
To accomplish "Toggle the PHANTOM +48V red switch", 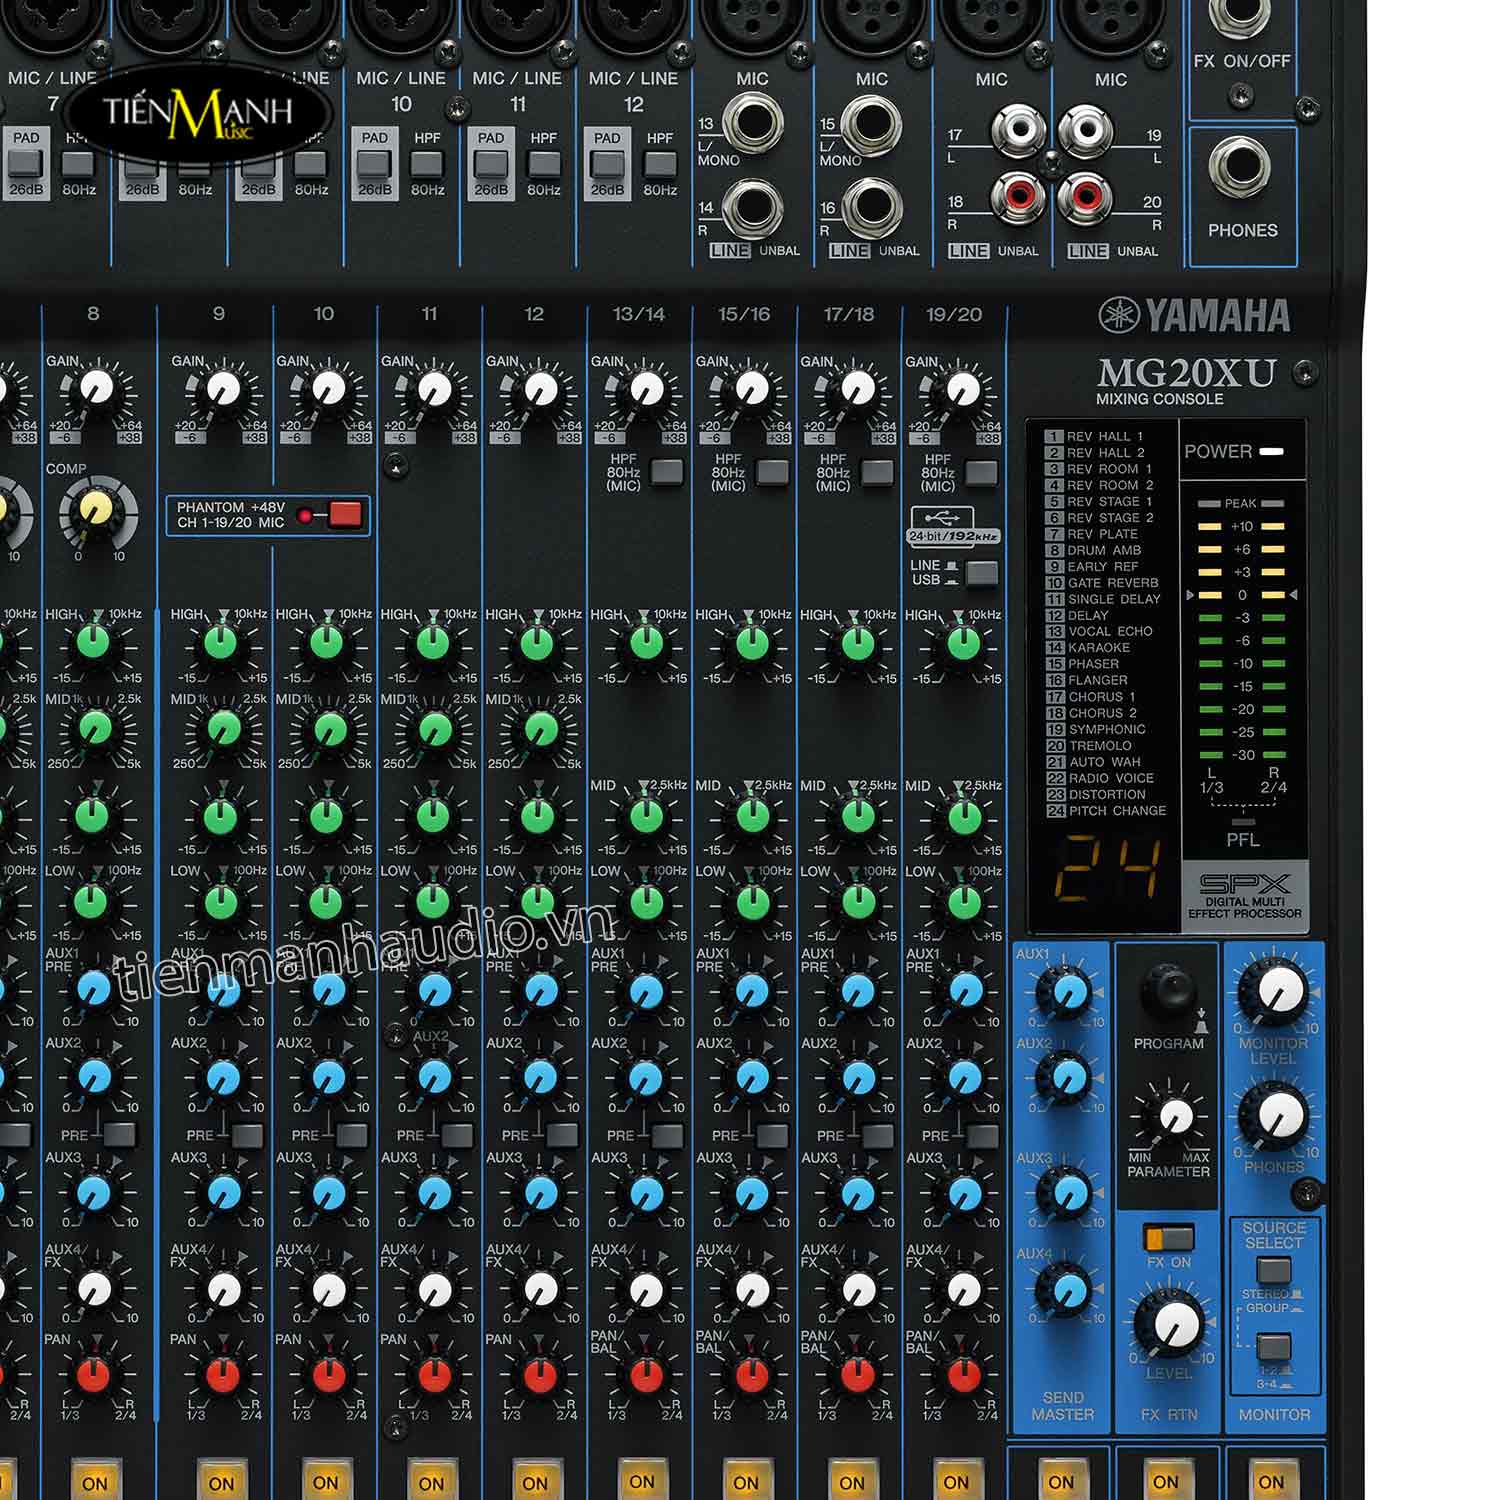I will (x=344, y=514).
